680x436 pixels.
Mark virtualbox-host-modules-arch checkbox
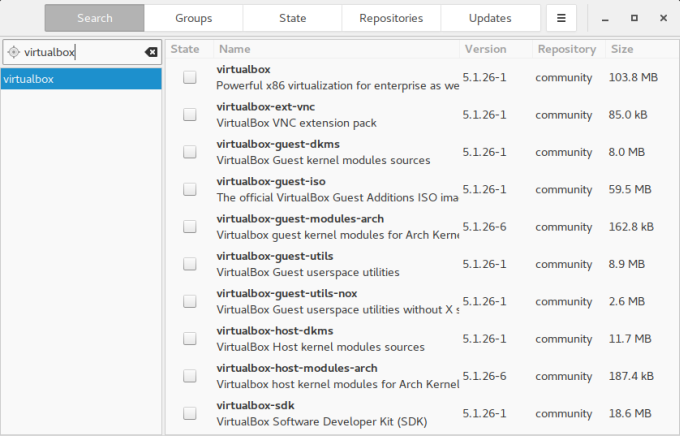190,376
